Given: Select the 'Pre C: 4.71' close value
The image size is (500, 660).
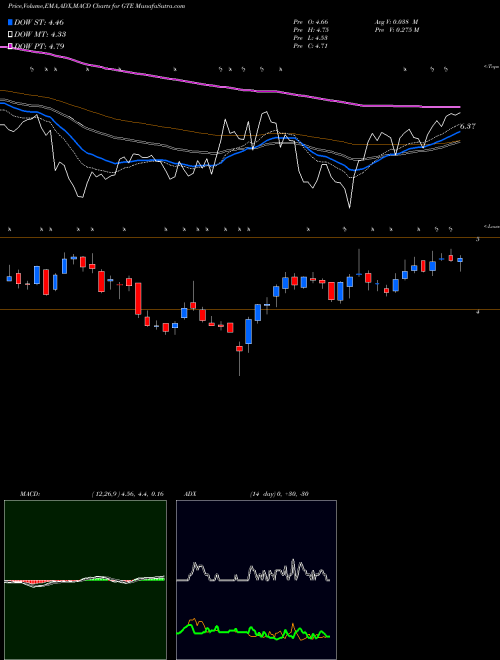Looking at the screenshot, I should click(x=311, y=46).
